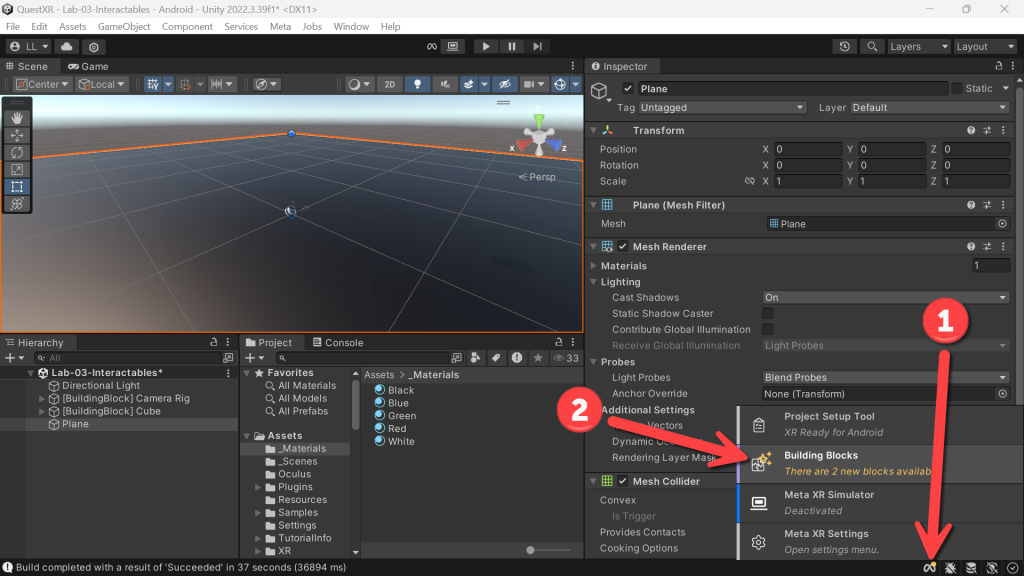Click the Project favorites star filter
This screenshot has height=576, width=1024.
tap(537, 358)
